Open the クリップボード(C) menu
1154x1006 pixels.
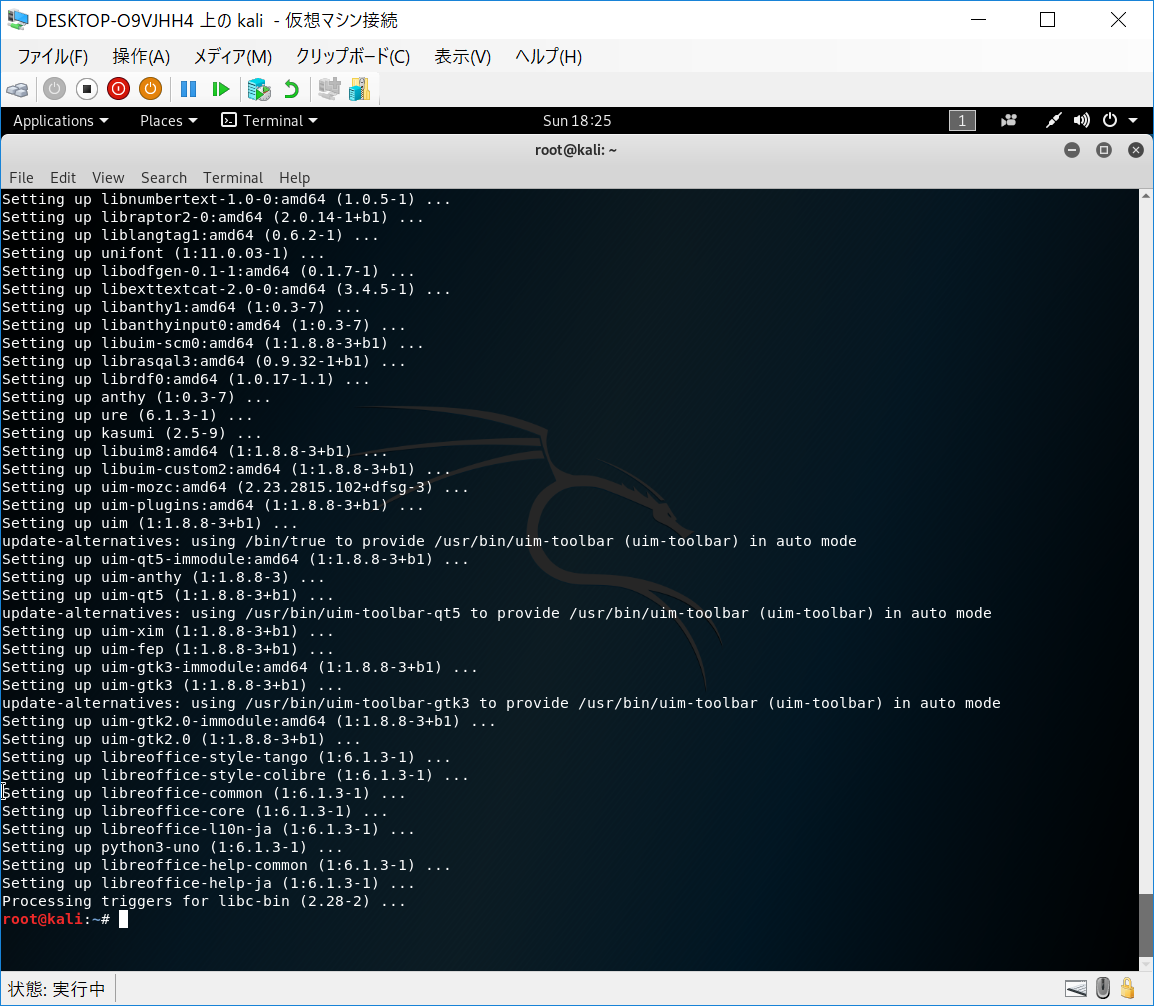[x=352, y=57]
